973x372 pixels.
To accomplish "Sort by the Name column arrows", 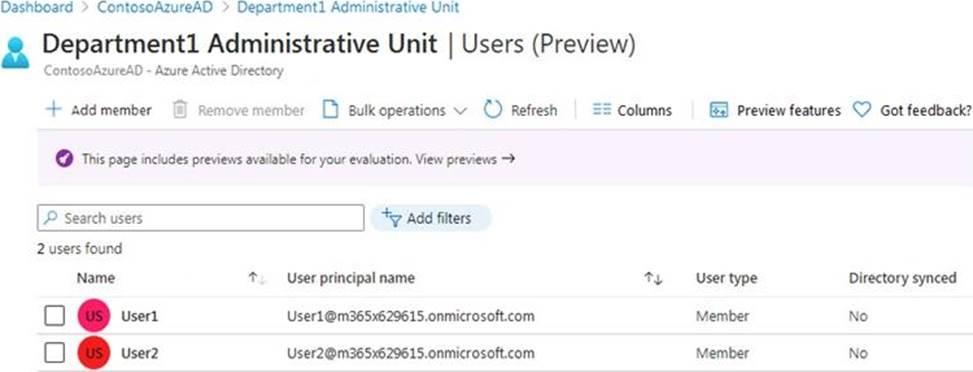I will pos(257,279).
